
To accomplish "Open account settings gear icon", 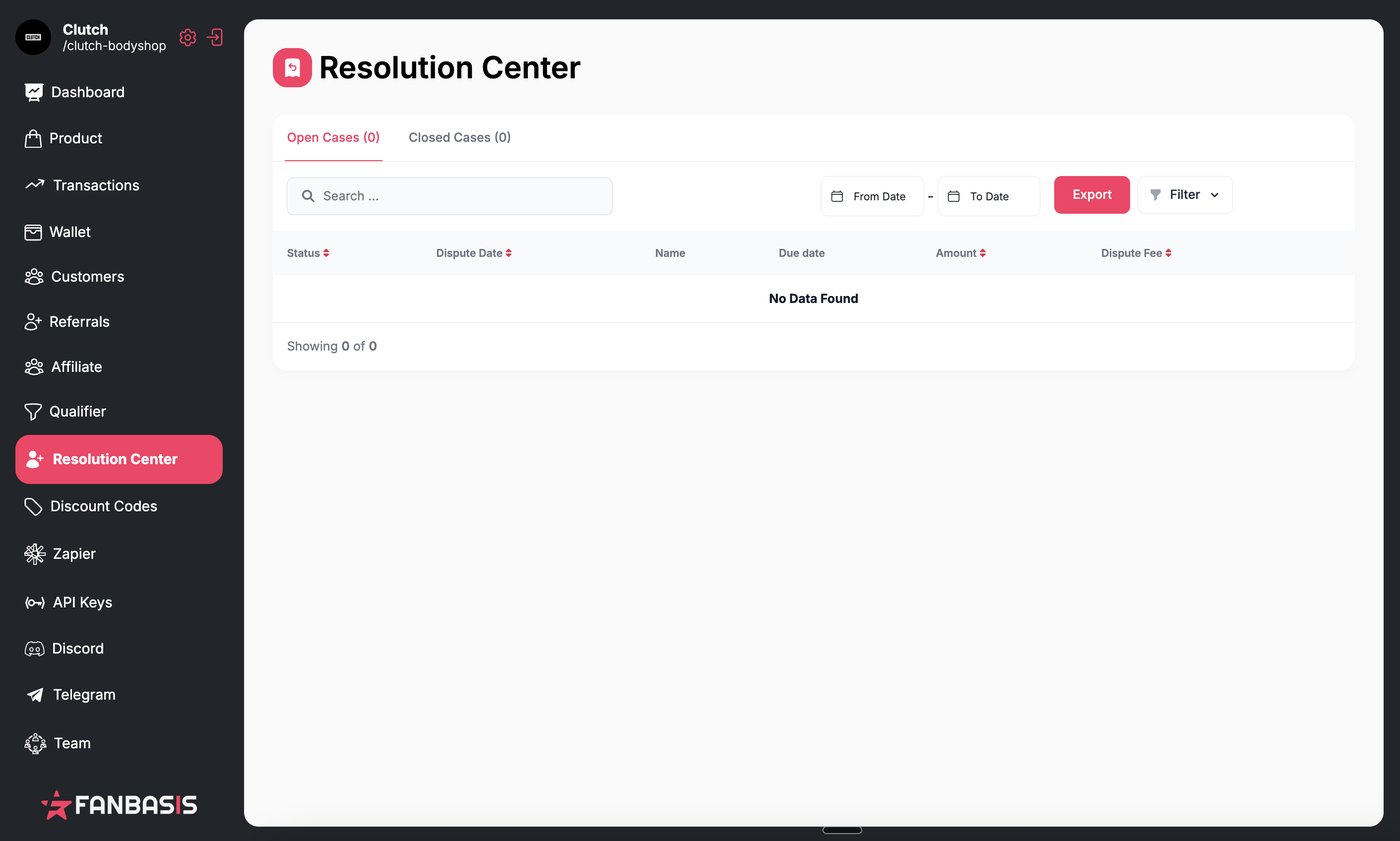I will pos(188,37).
